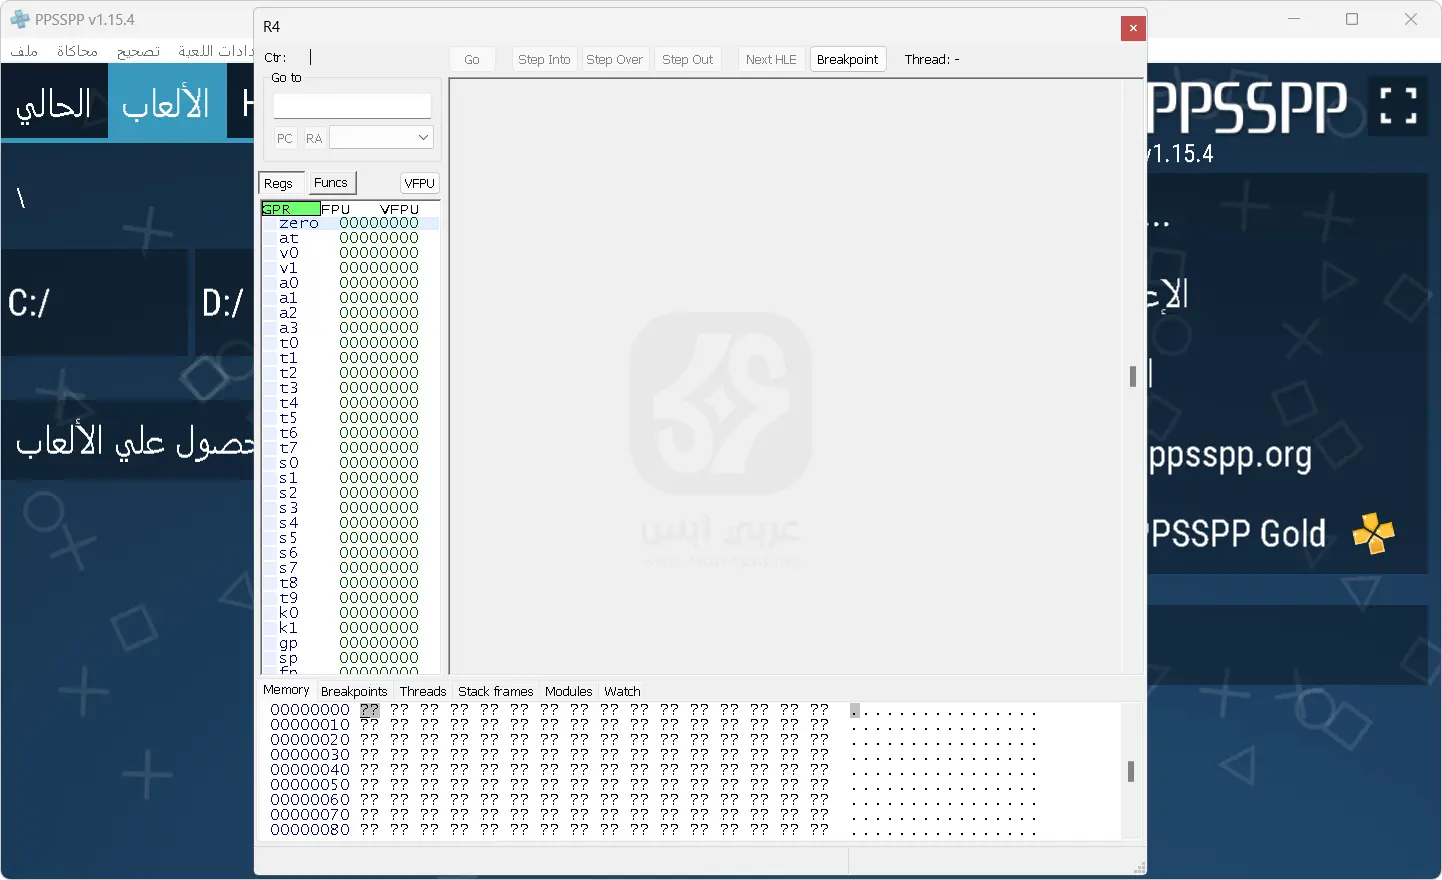
Task: Switch to the Watch tab
Action: (622, 691)
